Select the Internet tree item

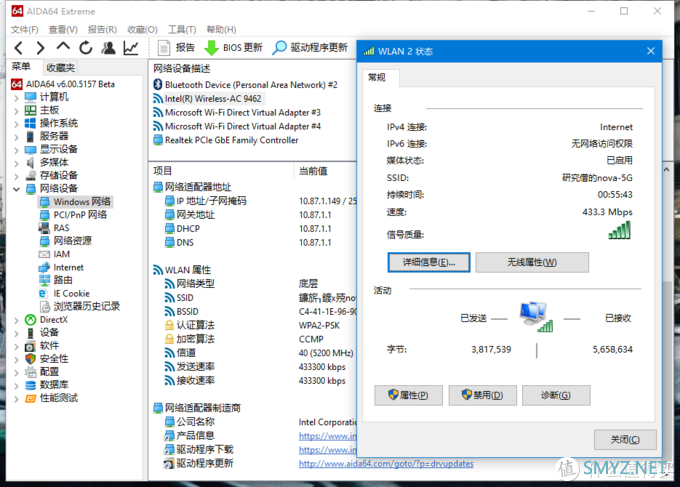point(62,267)
